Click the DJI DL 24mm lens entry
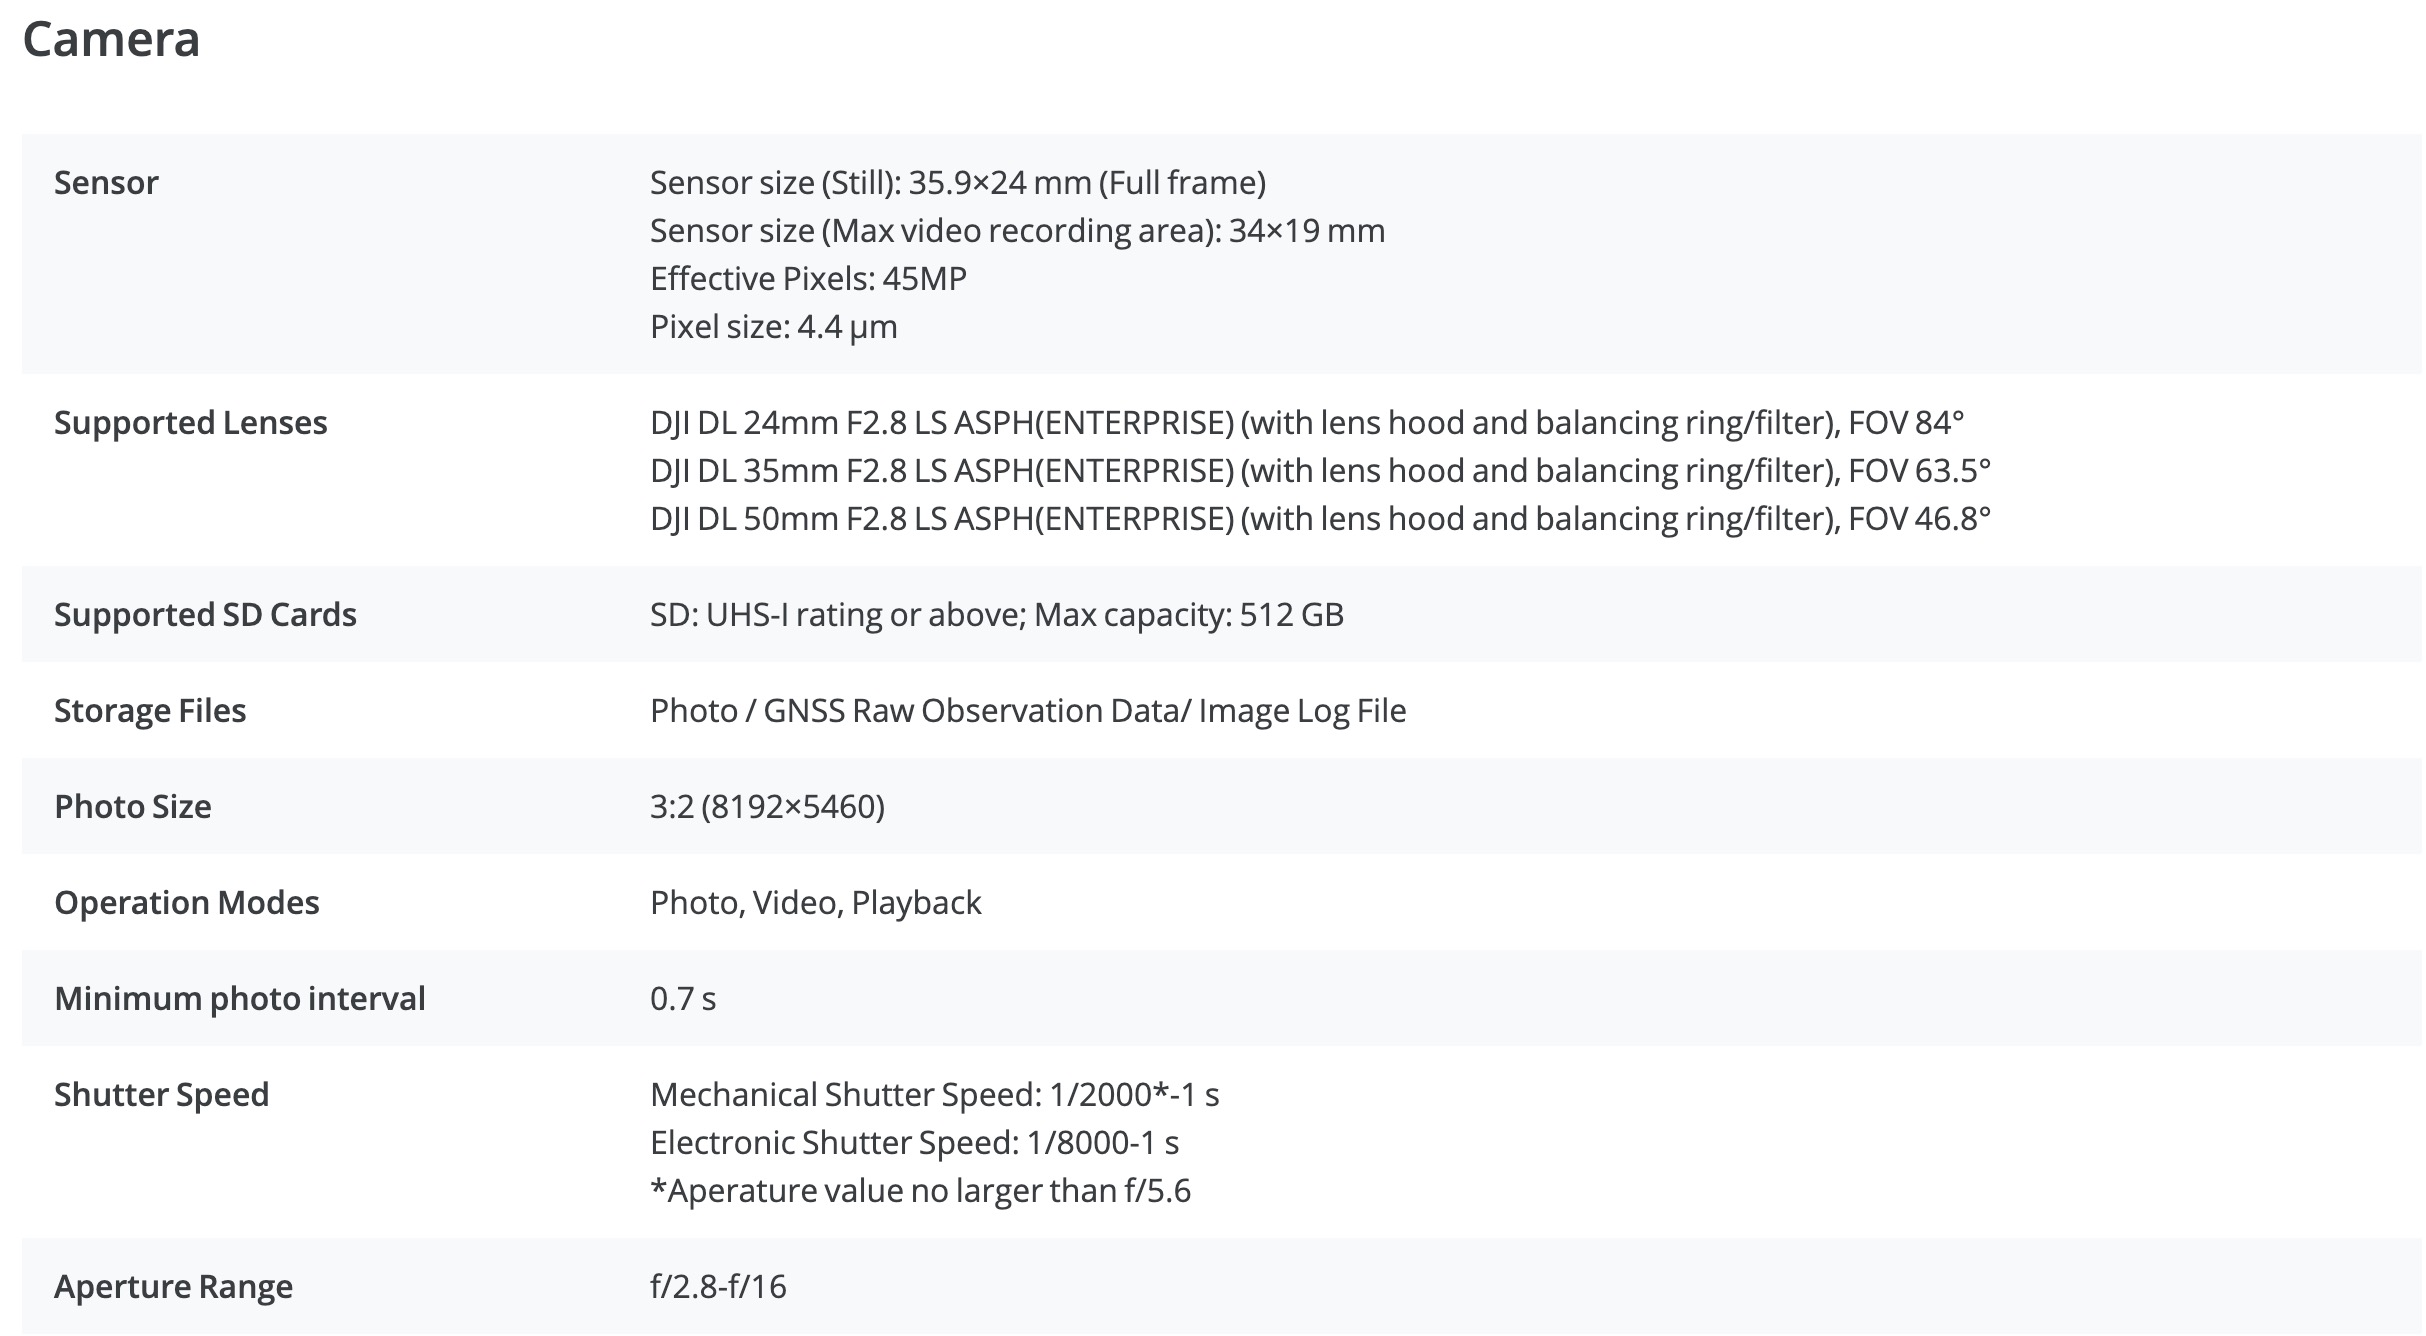The height and width of the screenshot is (1336, 2426). click(x=1306, y=423)
